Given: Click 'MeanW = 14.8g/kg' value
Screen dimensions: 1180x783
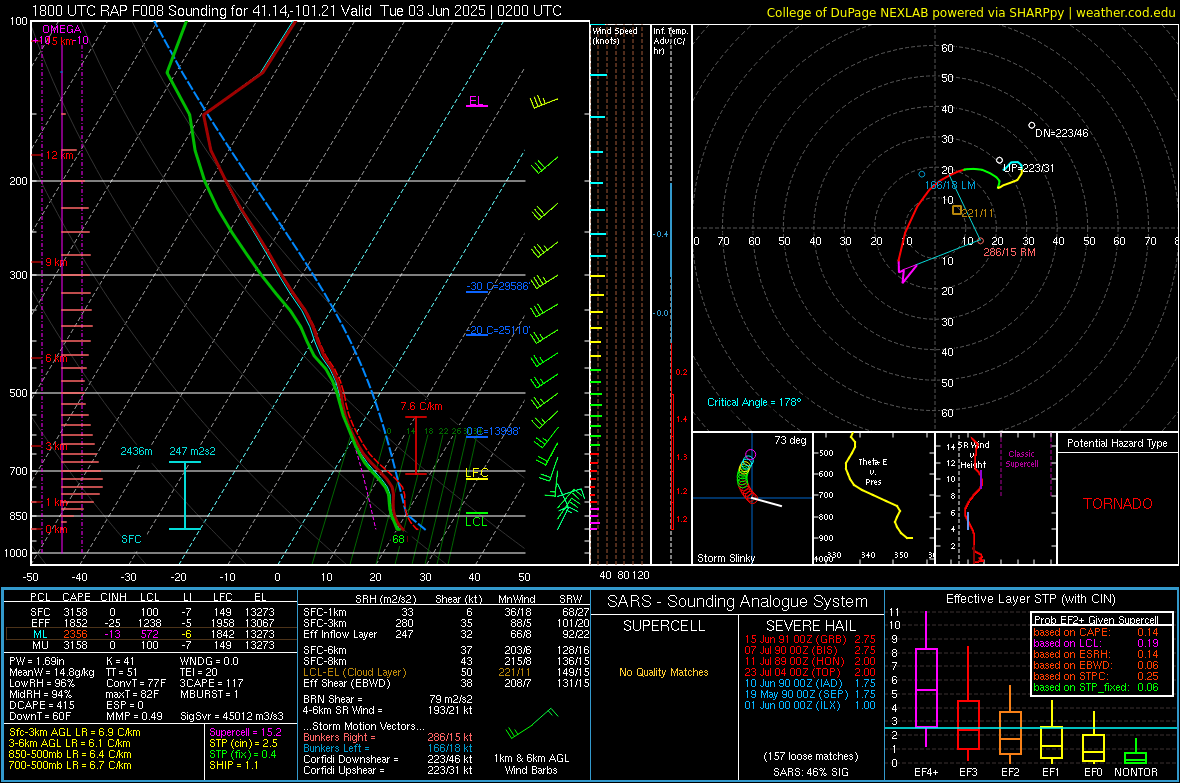Looking at the screenshot, I should [52, 672].
